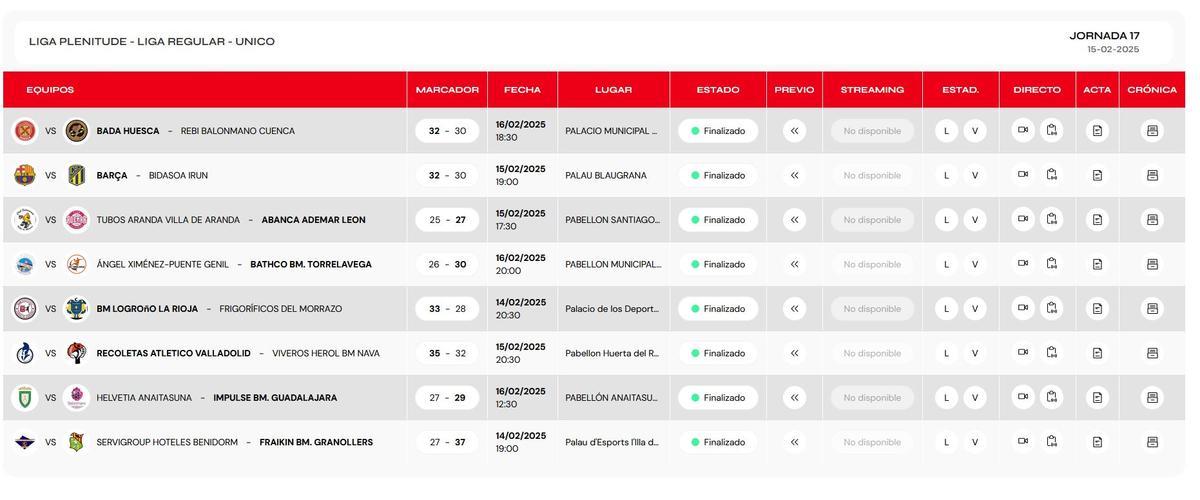Screen dimensions: 1200x500
Task: Open crónica for Tubos Aranda match
Action: pyautogui.click(x=1152, y=220)
